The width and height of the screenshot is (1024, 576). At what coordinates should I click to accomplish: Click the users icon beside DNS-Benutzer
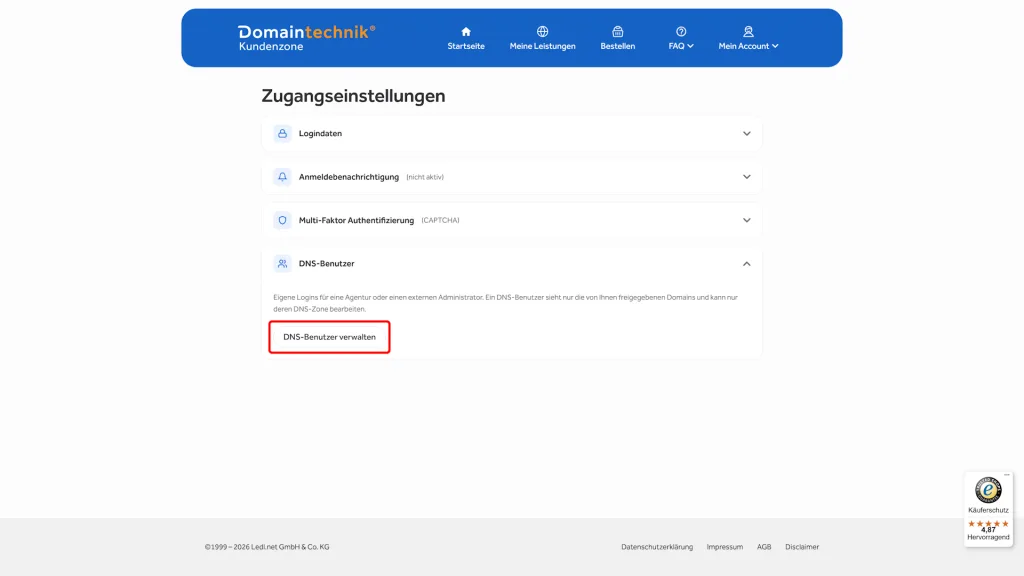click(282, 264)
